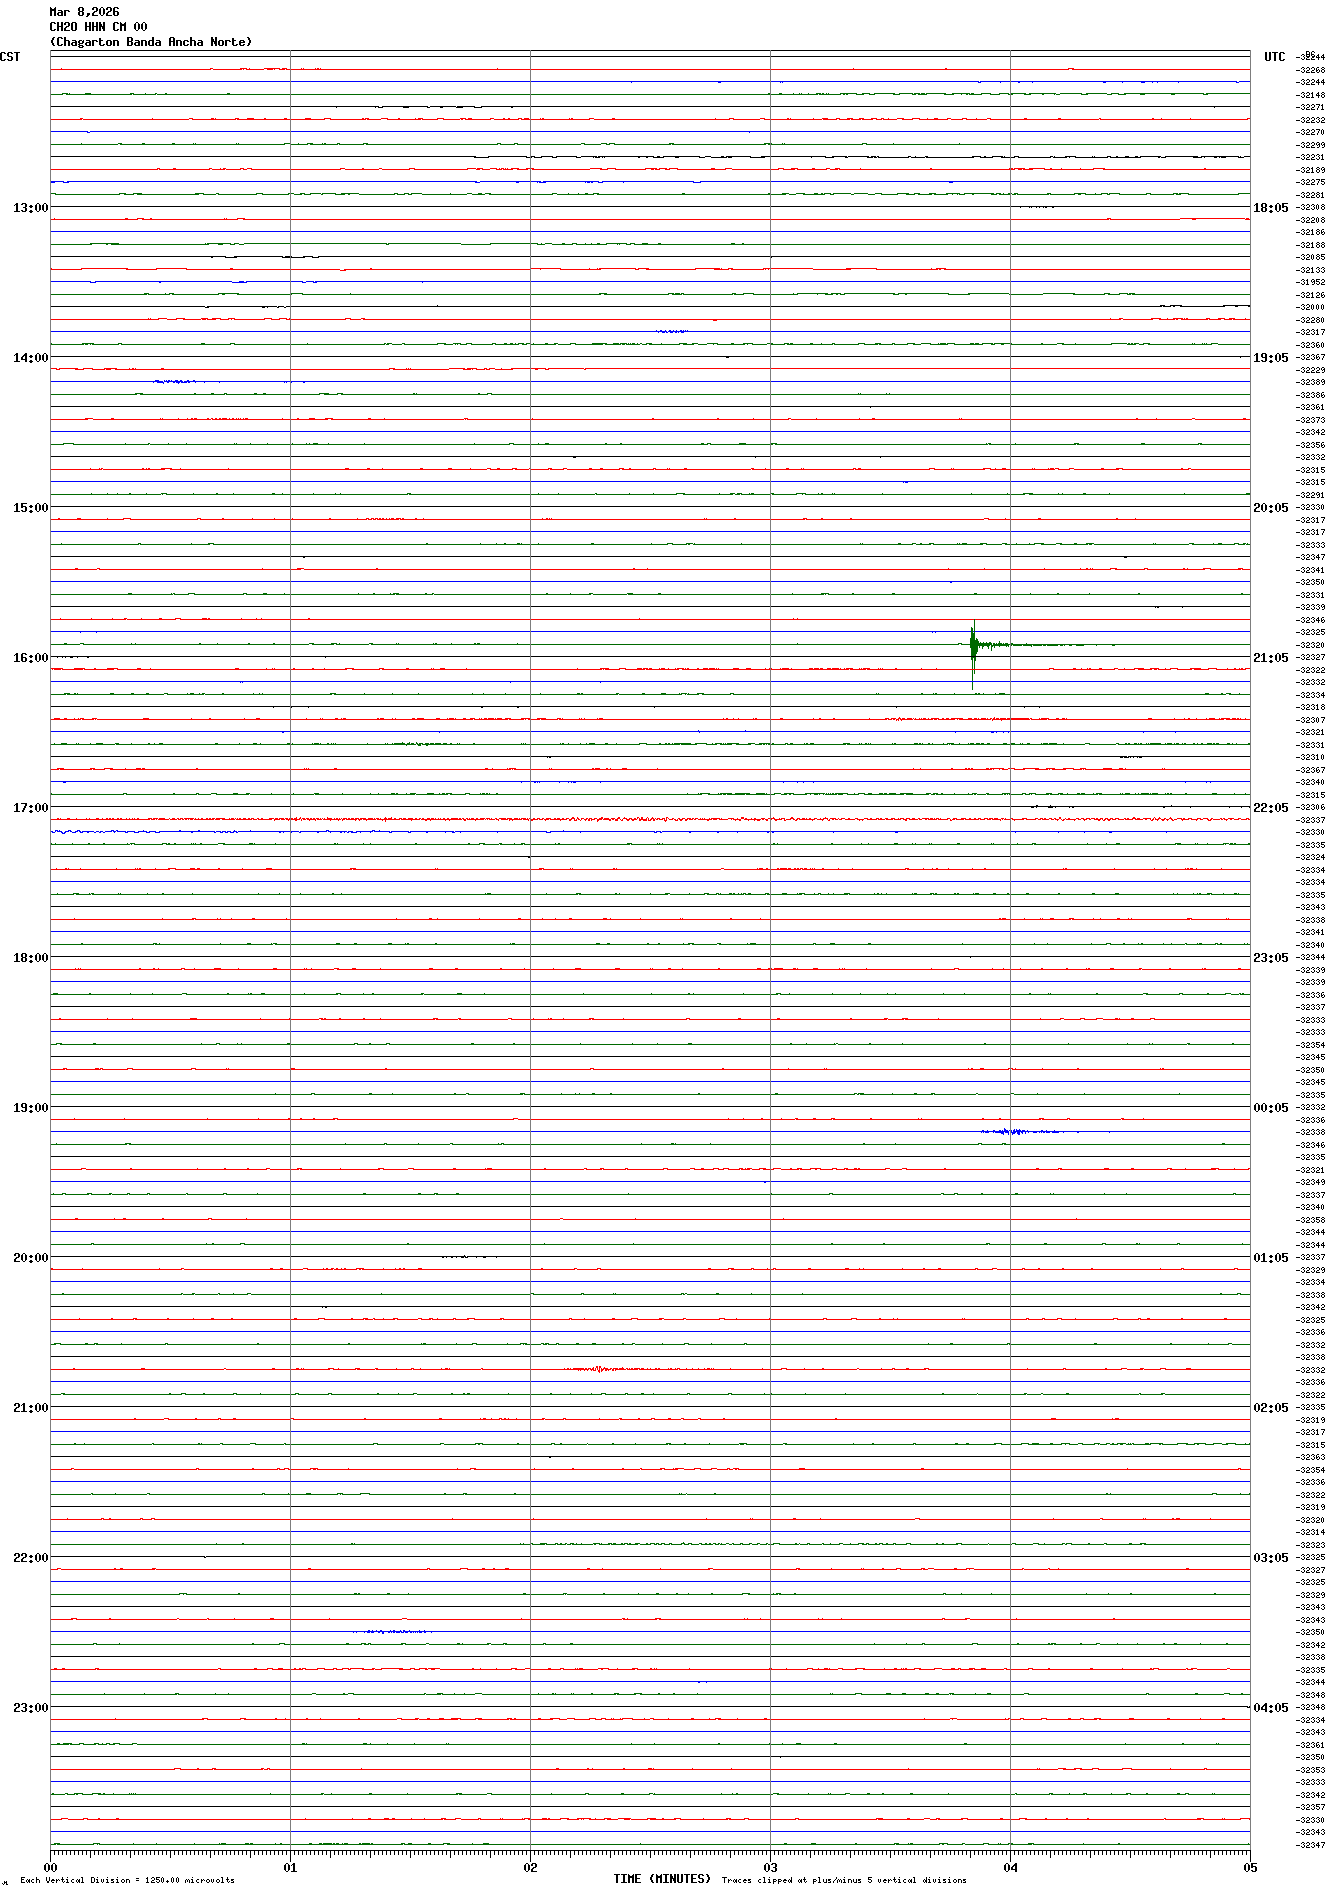This screenshot has width=1330, height=1894.
Task: Click the 00:05 UTC time label
Action: click(1270, 1108)
